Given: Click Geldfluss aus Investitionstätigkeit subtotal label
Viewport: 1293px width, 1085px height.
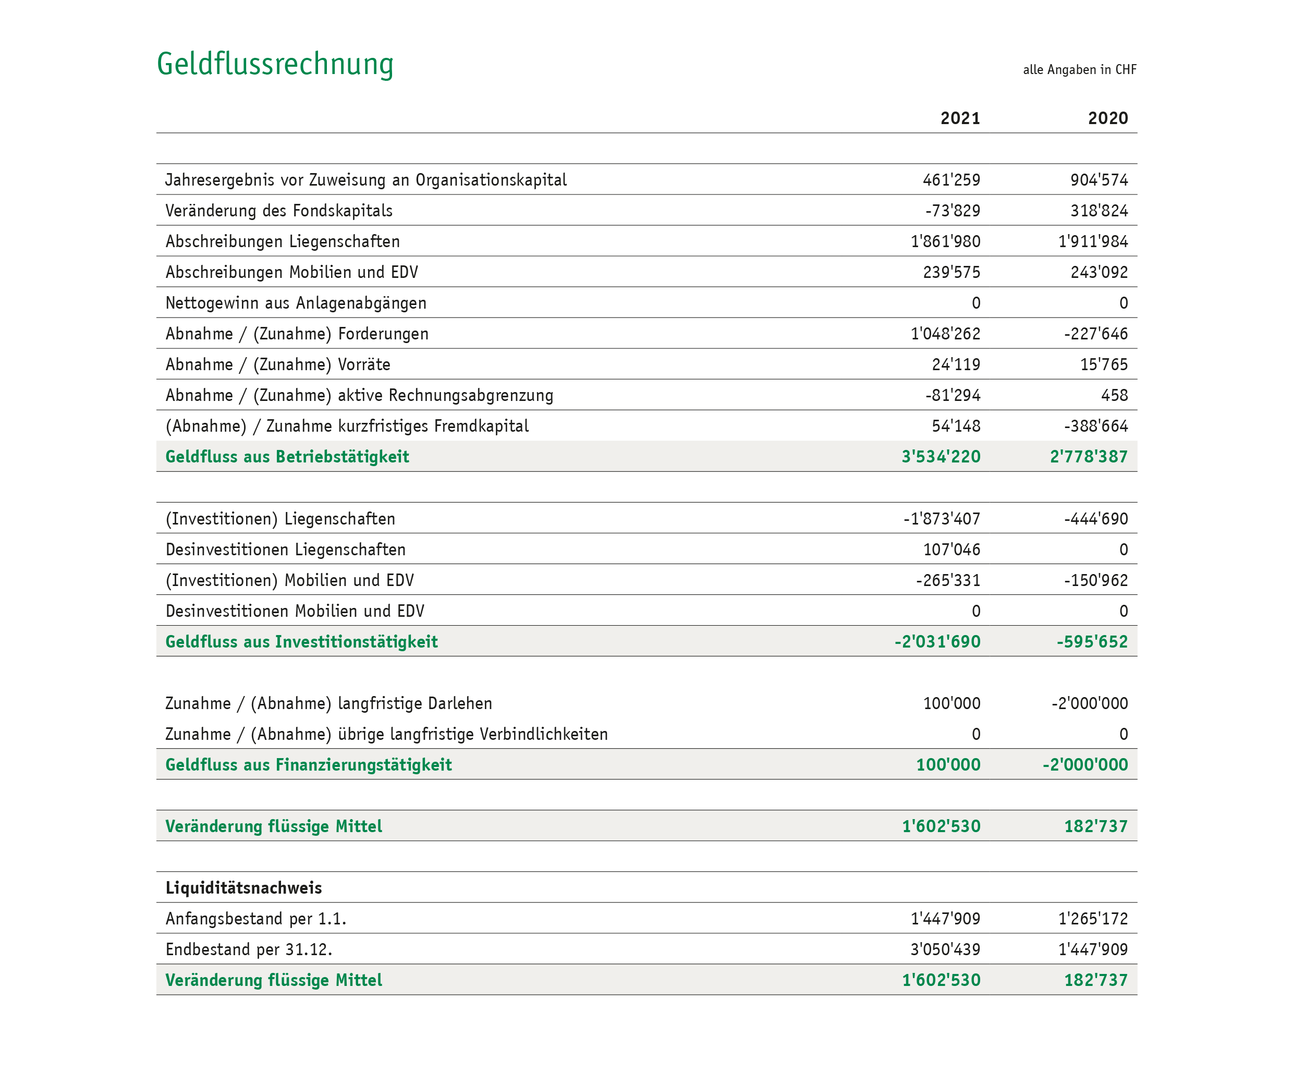Looking at the screenshot, I should point(301,642).
